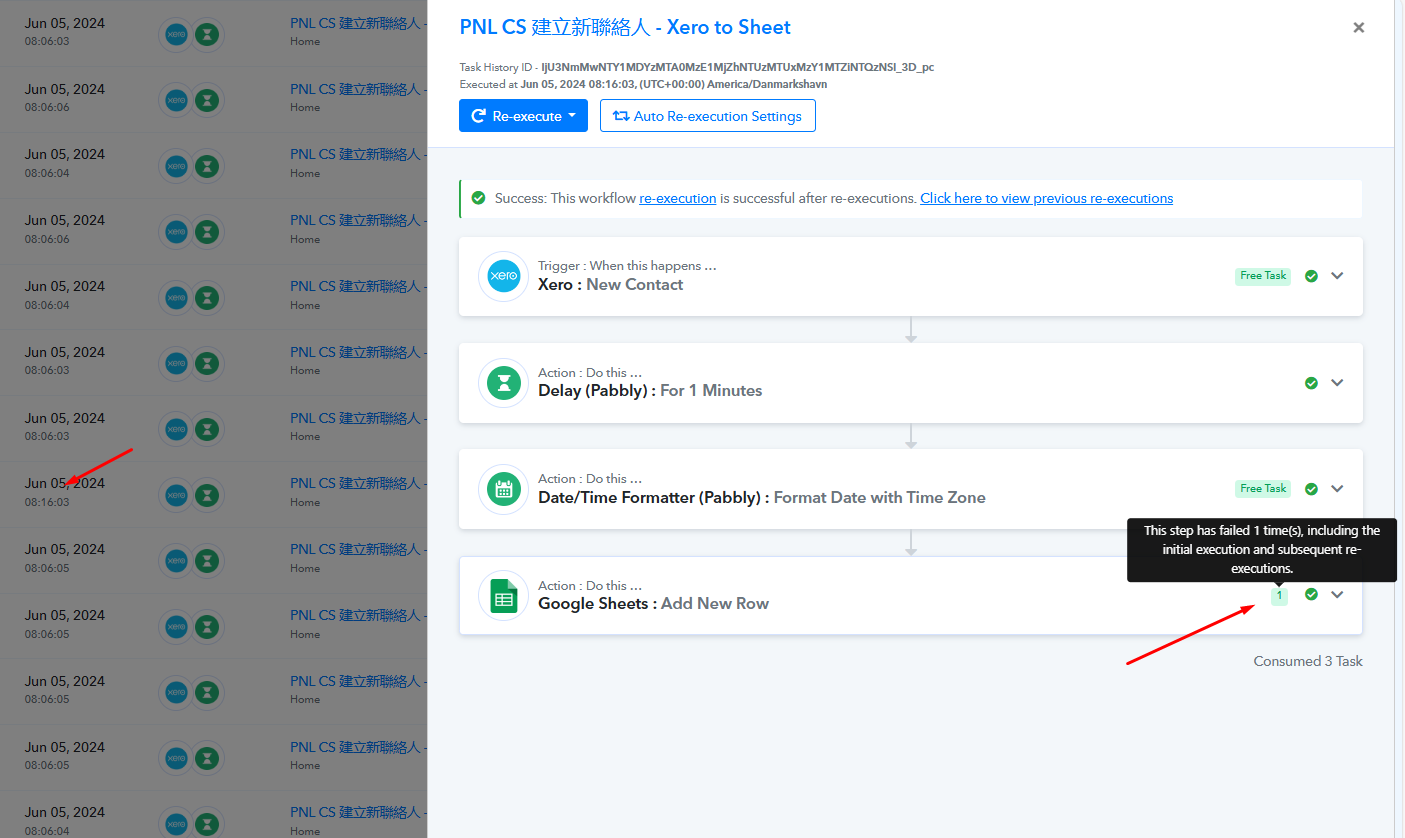Click the Date/Time Formatter calendar icon
The height and width of the screenshot is (838, 1405).
pyautogui.click(x=503, y=489)
